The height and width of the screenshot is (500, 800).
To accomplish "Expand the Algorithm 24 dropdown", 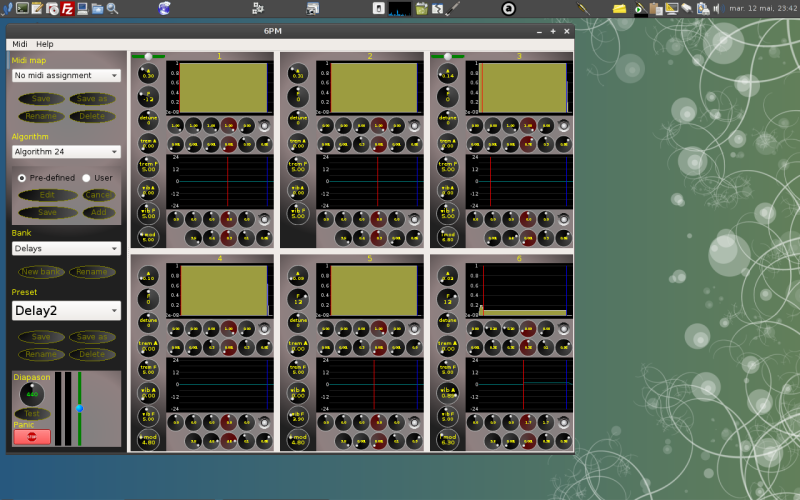I will (66, 151).
